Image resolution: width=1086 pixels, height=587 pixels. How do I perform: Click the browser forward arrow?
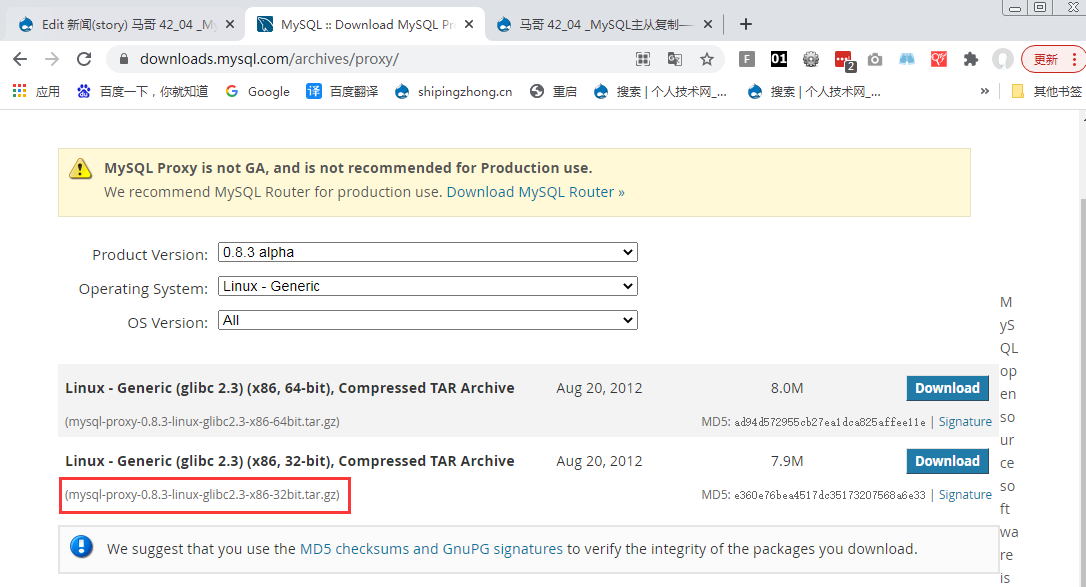click(x=52, y=60)
